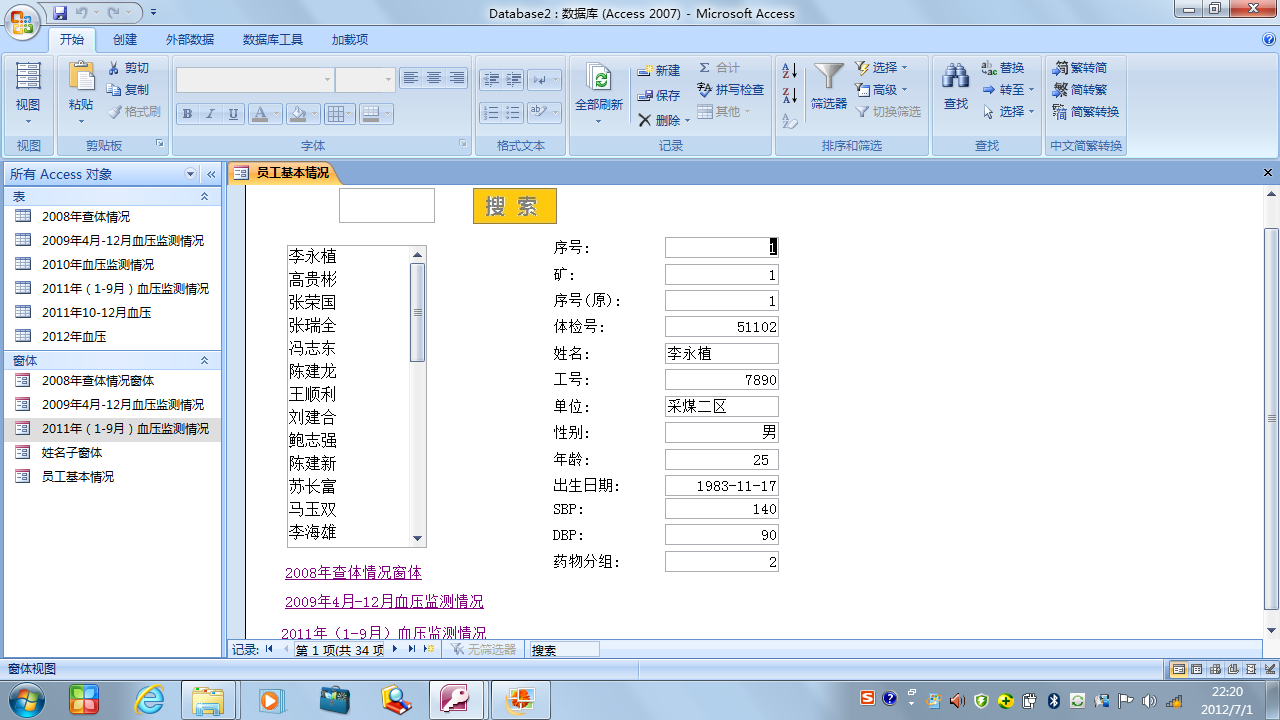1280x720 pixels.
Task: Select center text alignment
Action: pyautogui.click(x=434, y=78)
